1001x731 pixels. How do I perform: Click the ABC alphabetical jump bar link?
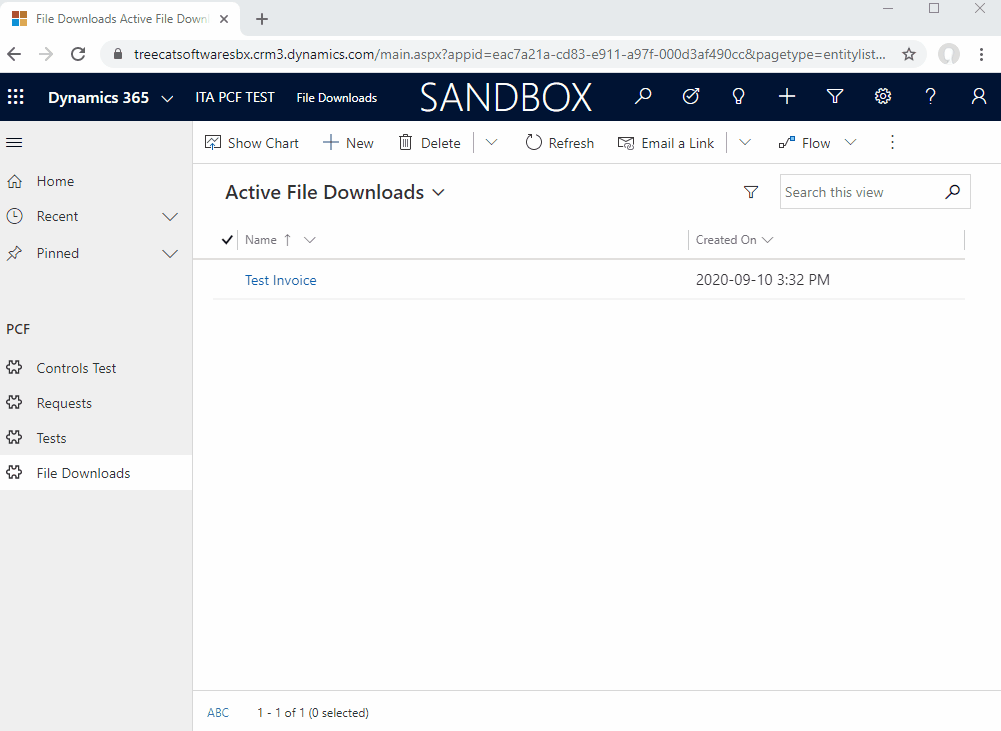pos(218,712)
